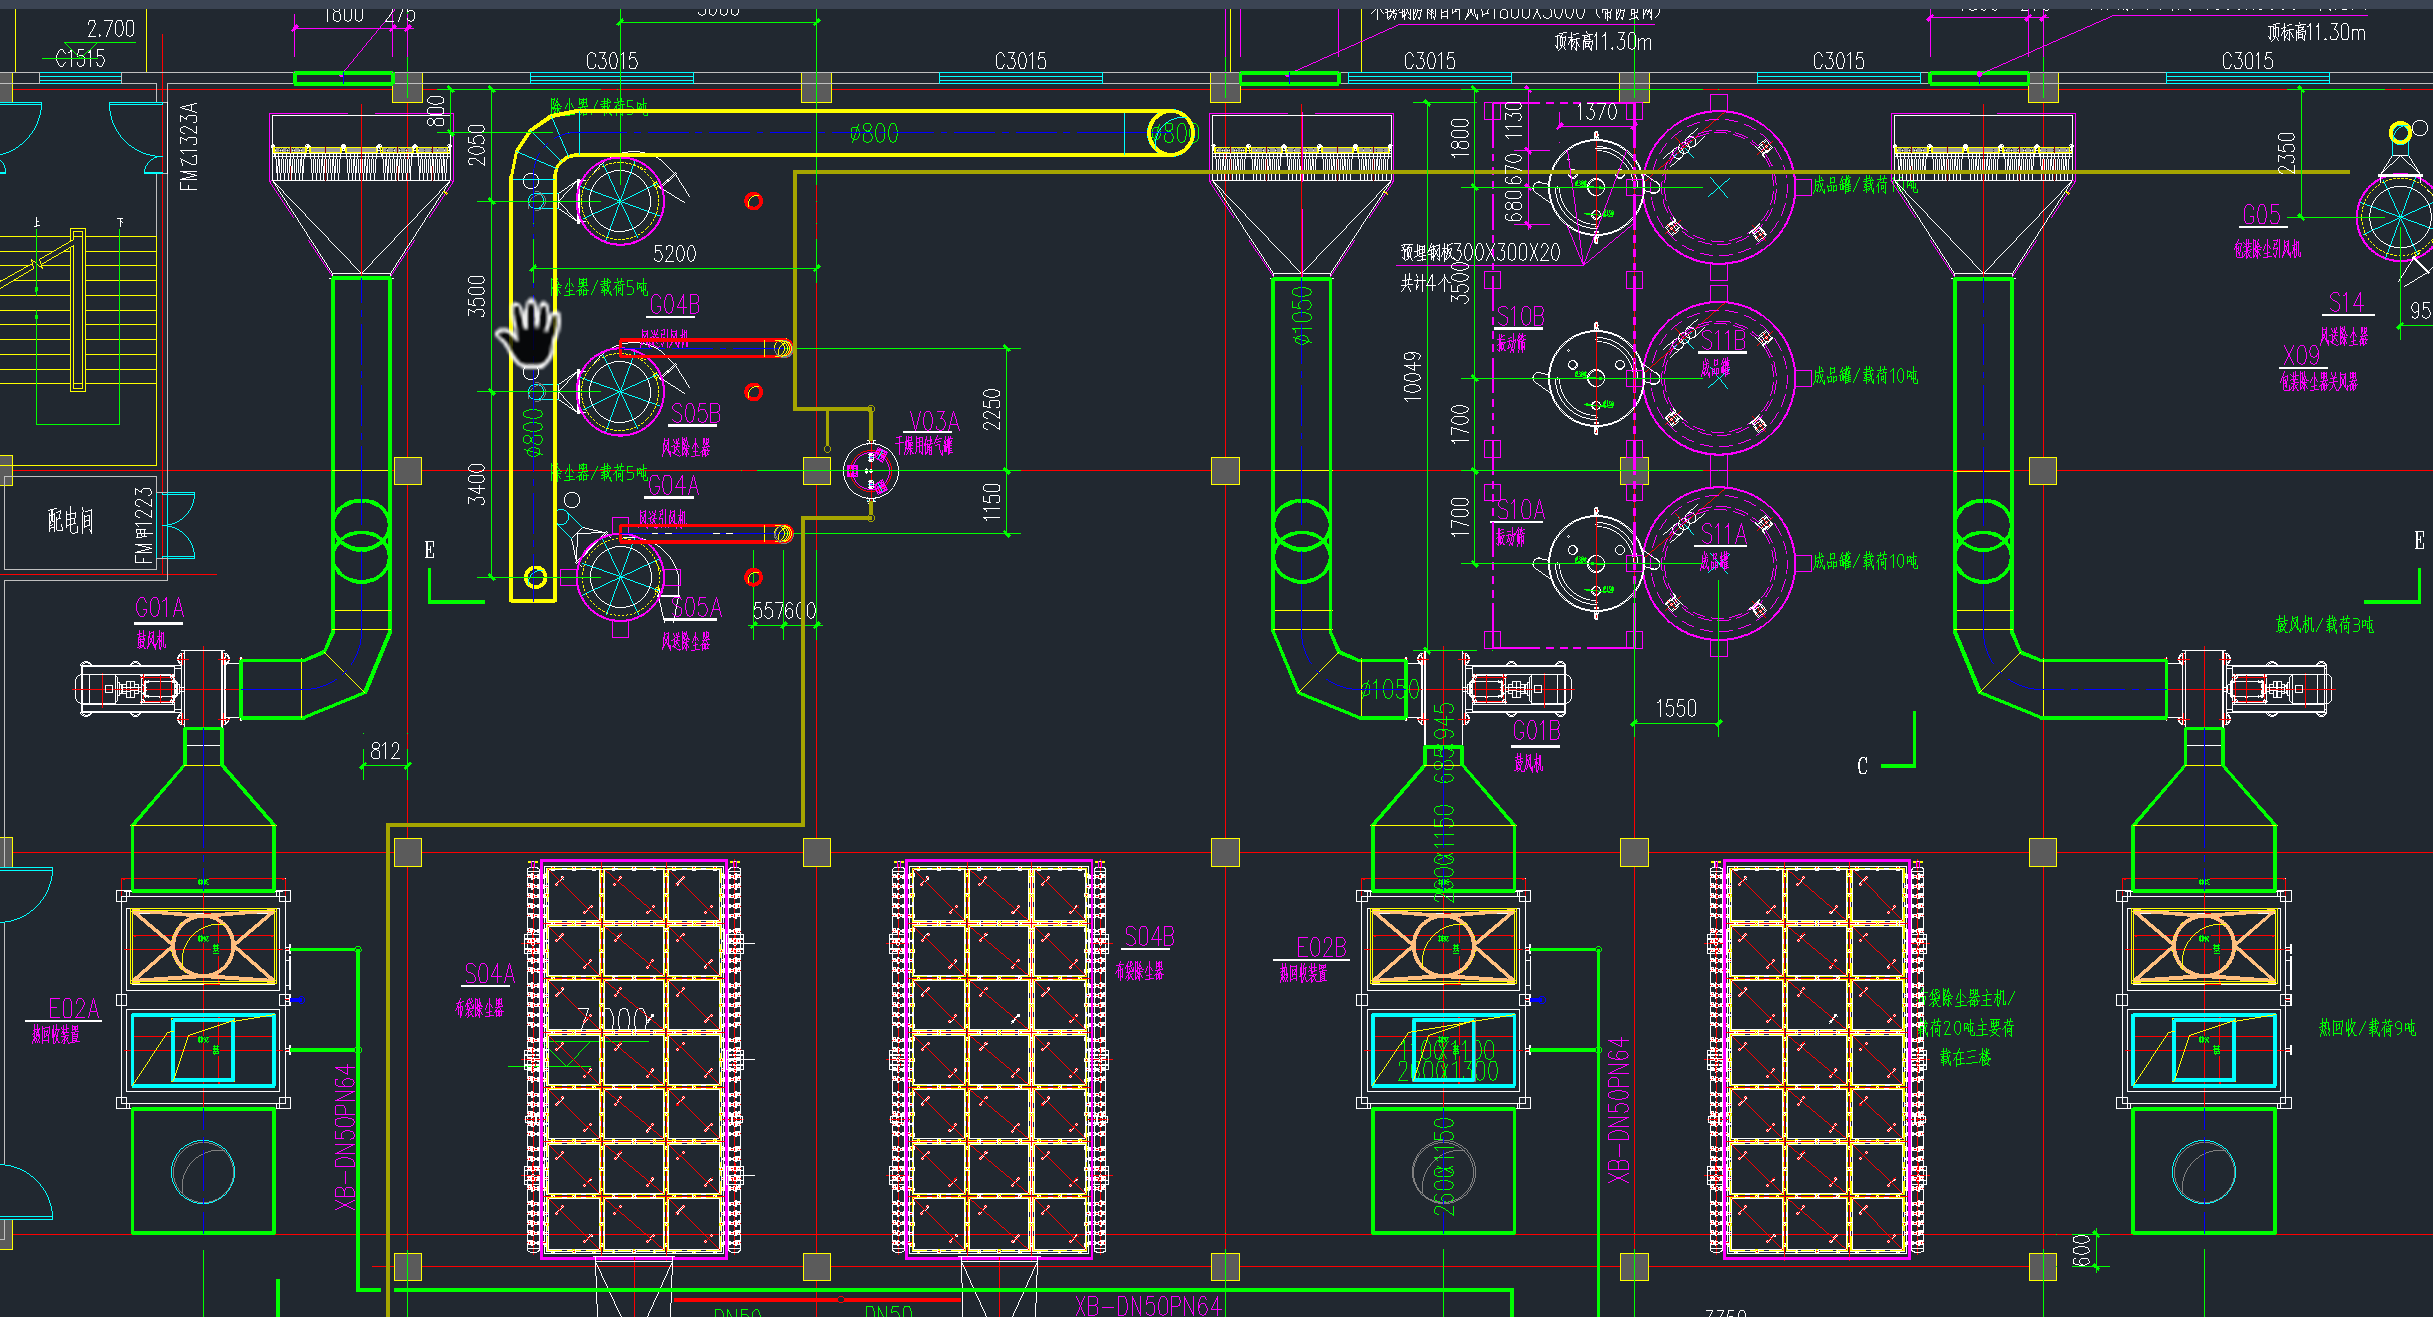Click the V03A storage tank symbol
The height and width of the screenshot is (1317, 2433).
coord(869,470)
